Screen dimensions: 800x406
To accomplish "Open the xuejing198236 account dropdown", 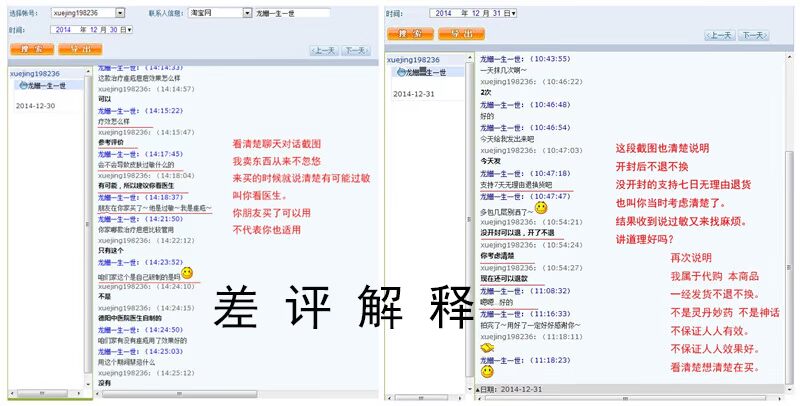I will pos(120,13).
